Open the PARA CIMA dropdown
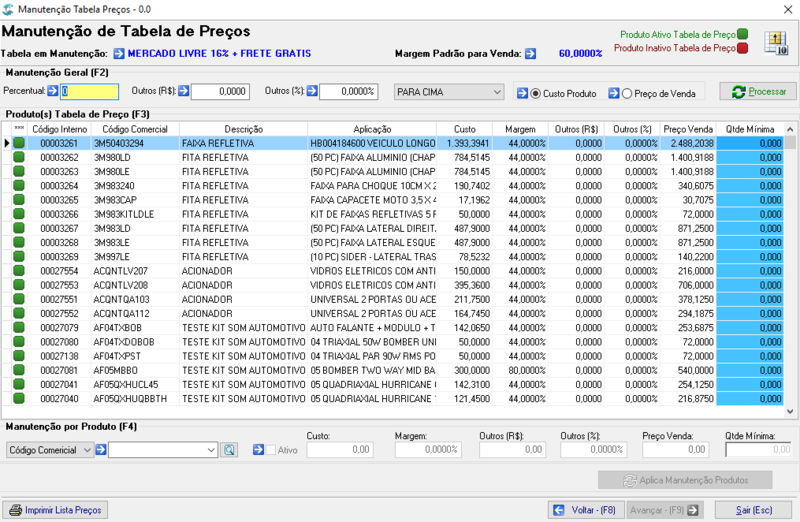Viewport: 800px width, 522px height. tap(449, 92)
